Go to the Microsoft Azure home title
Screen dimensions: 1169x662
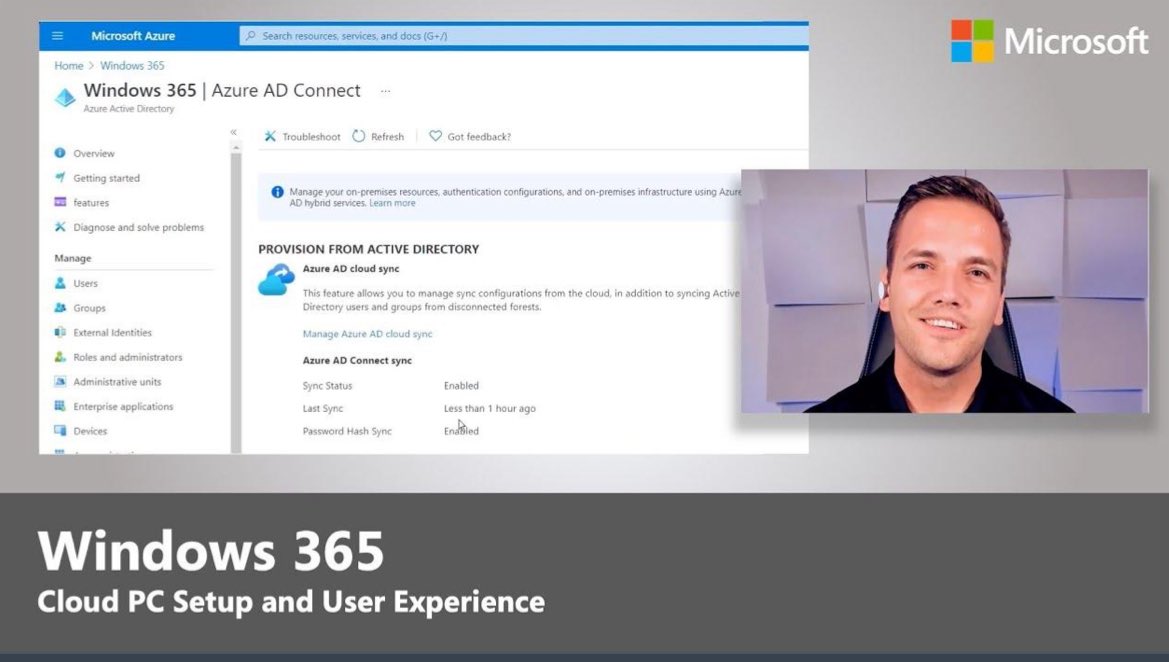133,36
